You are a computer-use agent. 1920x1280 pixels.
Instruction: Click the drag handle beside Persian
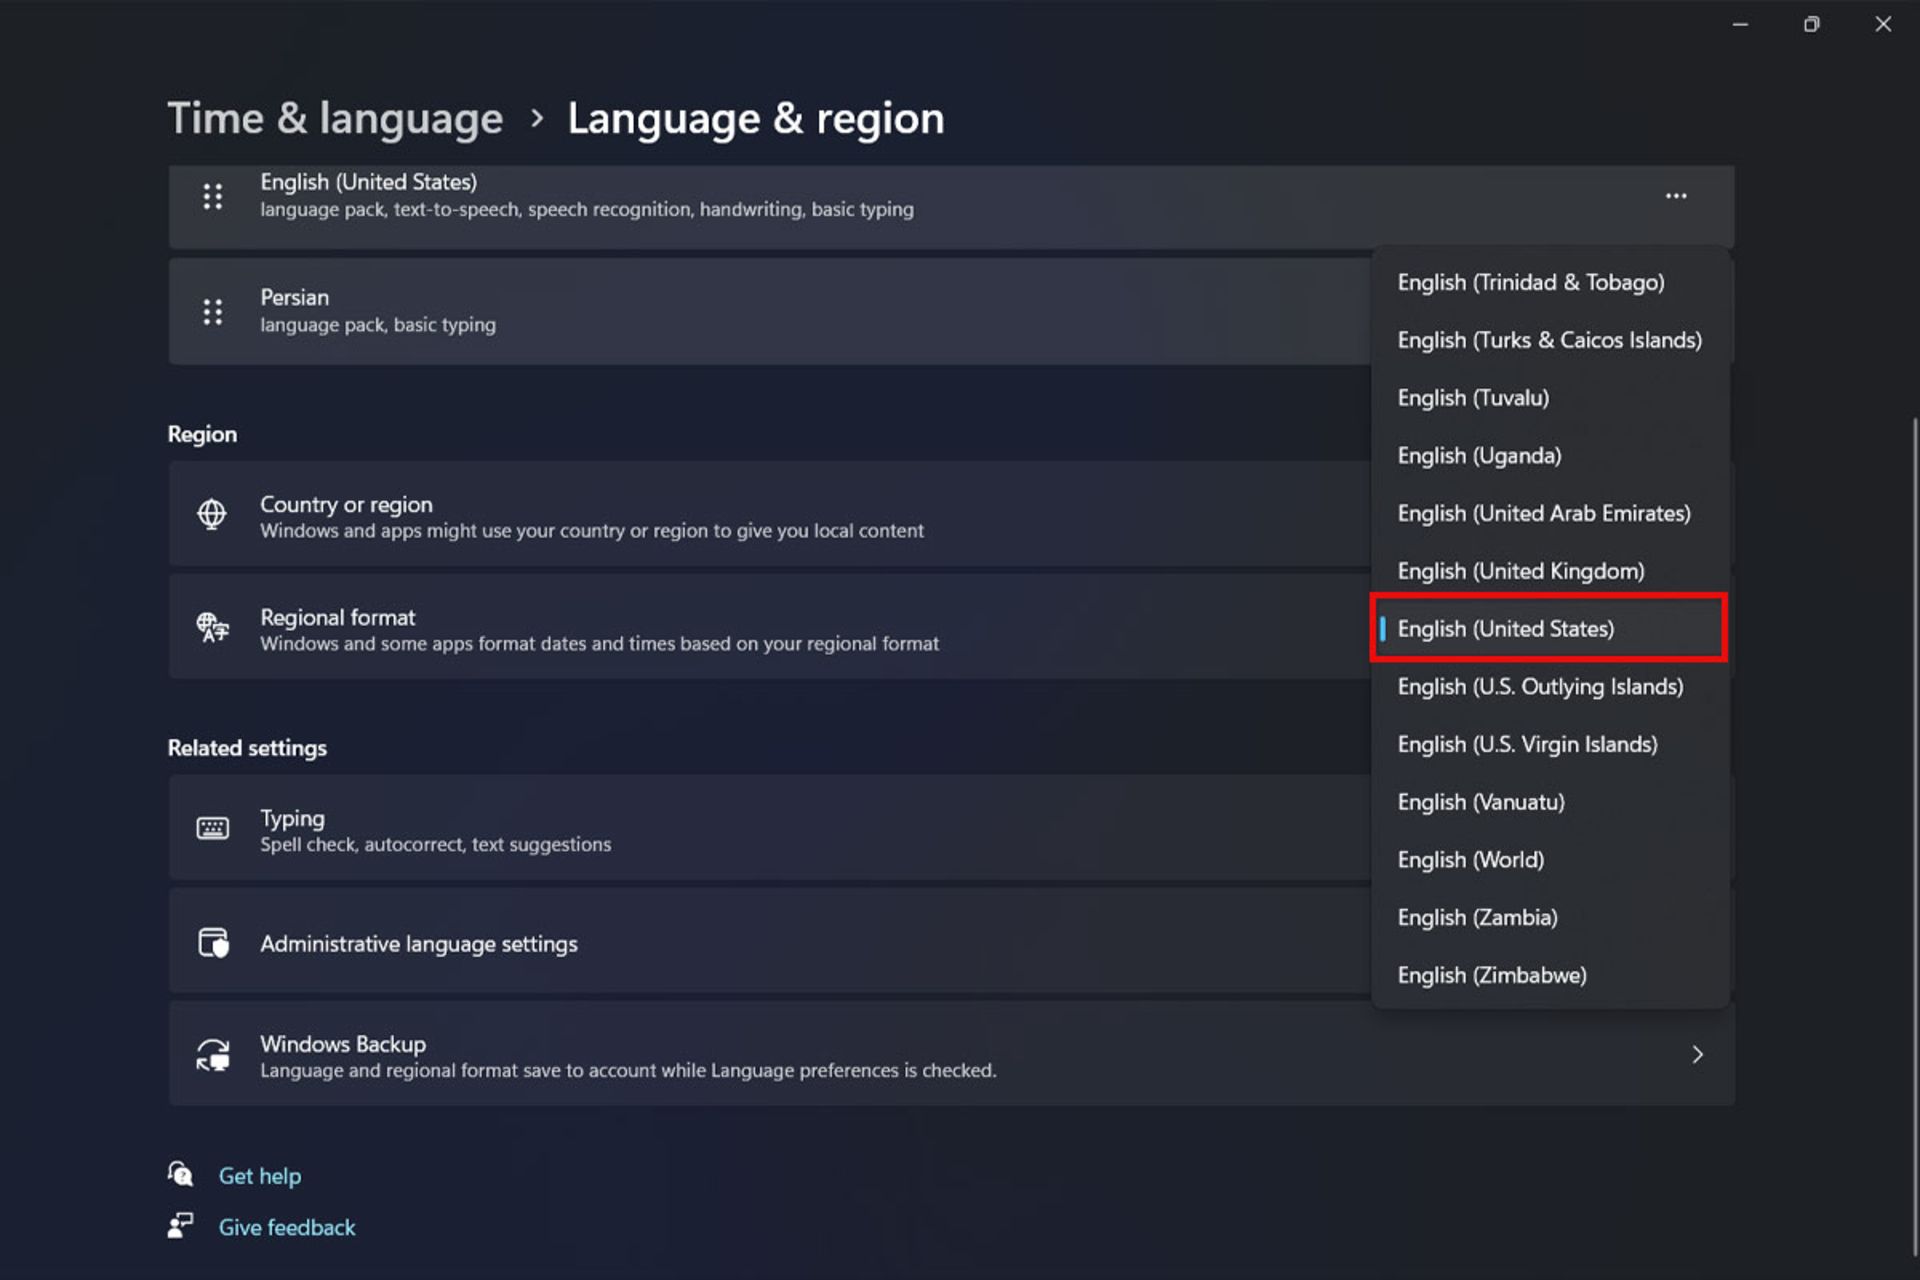(212, 312)
